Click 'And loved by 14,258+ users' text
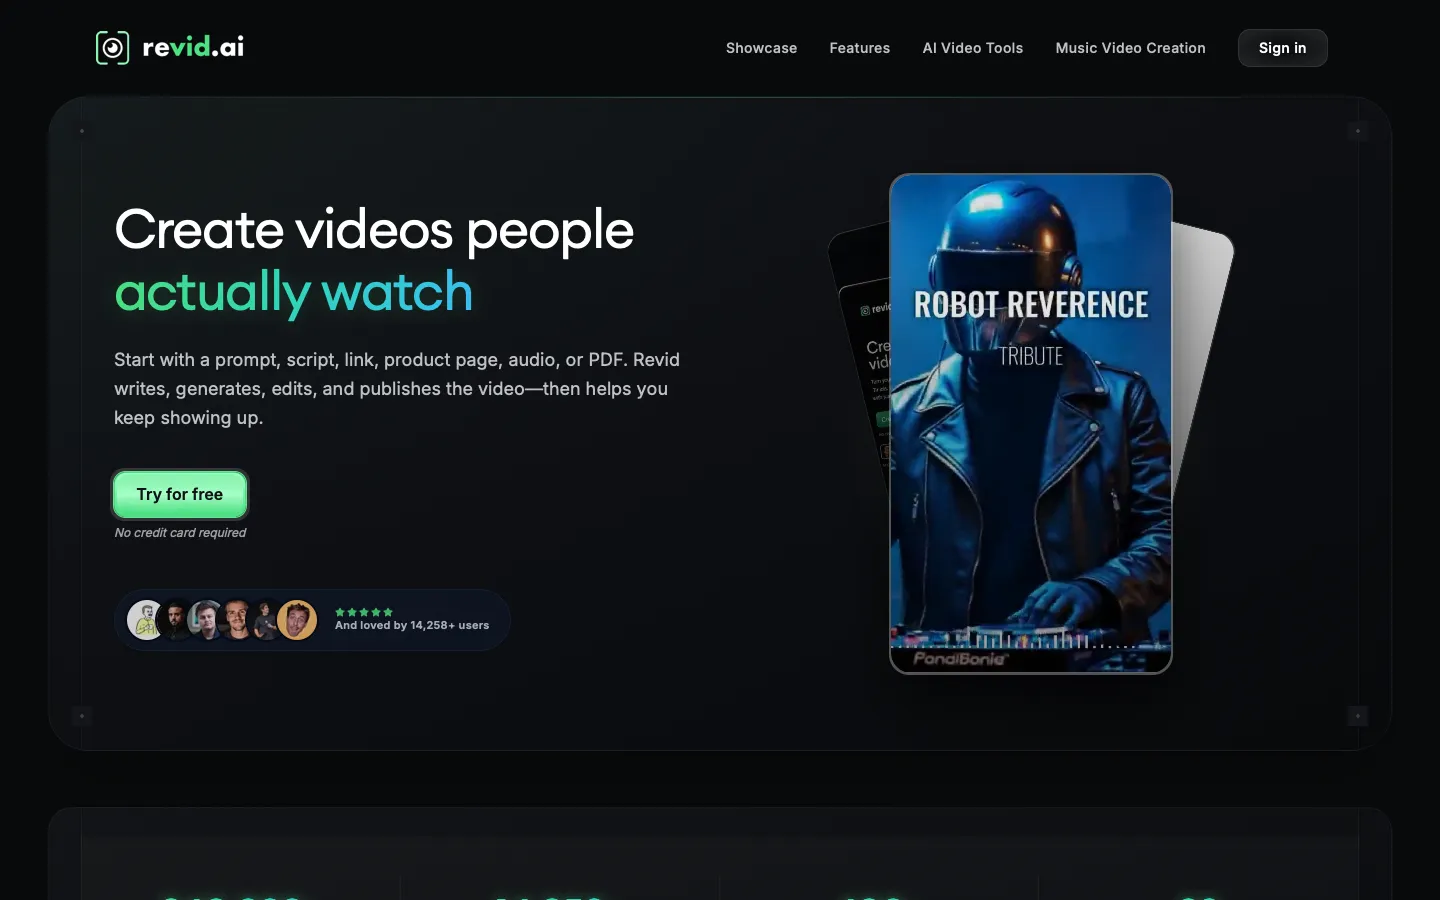 pos(412,626)
